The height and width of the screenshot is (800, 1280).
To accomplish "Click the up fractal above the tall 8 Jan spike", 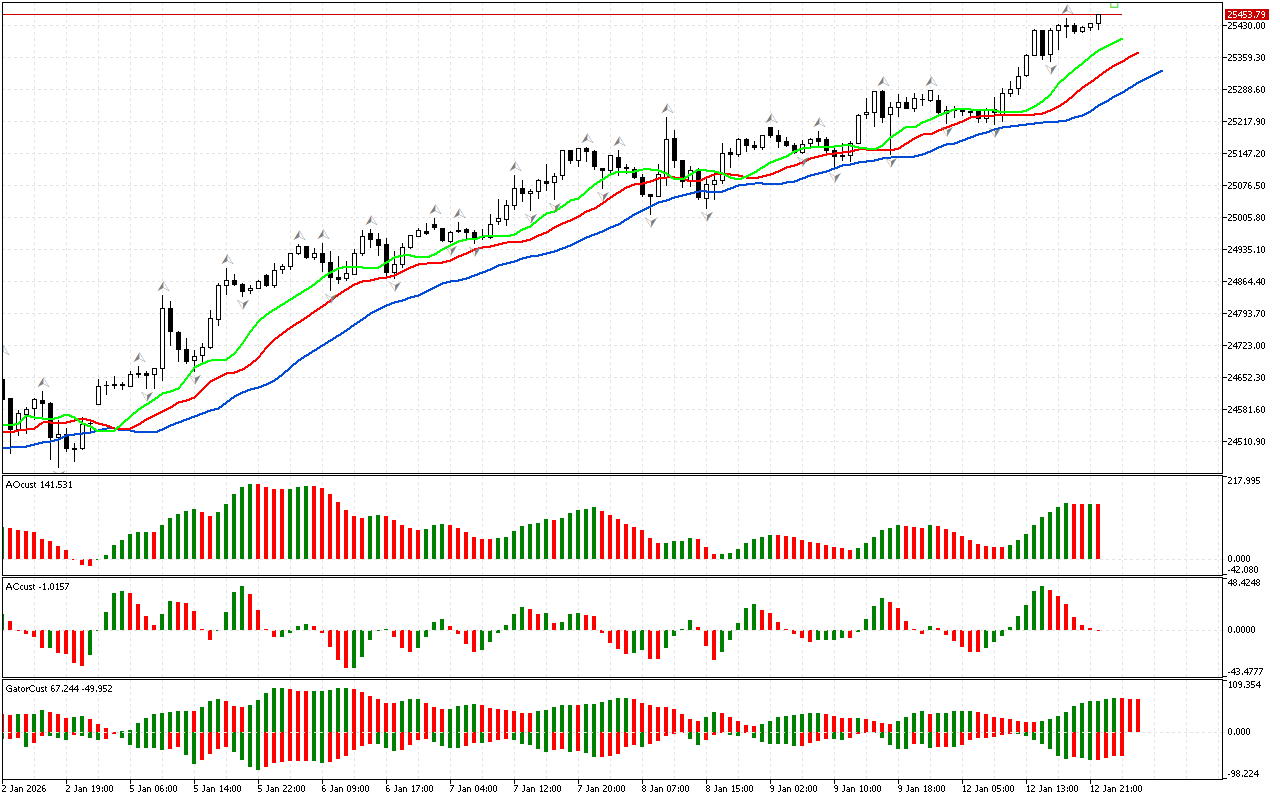I will 666,107.
